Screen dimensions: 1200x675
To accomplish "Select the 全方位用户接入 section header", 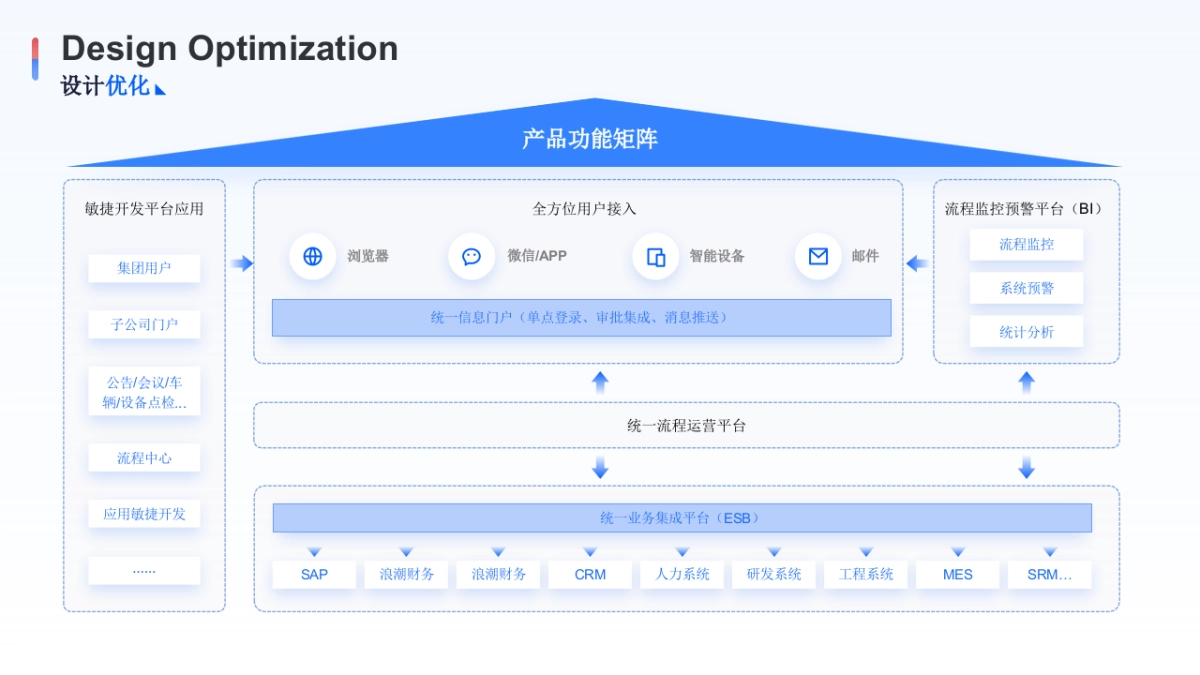I will tap(583, 209).
